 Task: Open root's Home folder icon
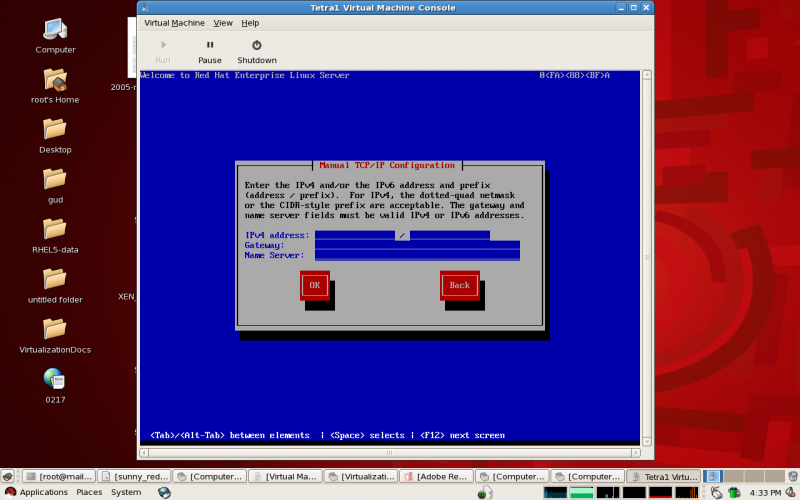click(55, 86)
